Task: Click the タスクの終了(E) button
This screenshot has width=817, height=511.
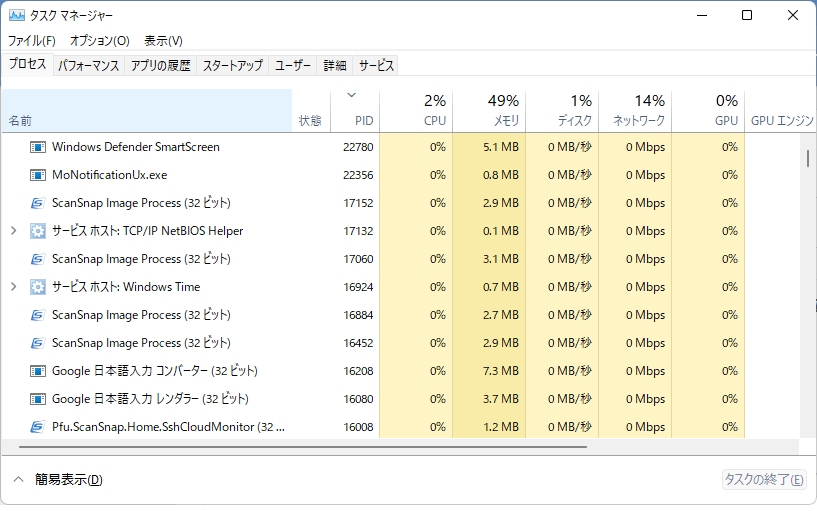Action: [x=764, y=479]
